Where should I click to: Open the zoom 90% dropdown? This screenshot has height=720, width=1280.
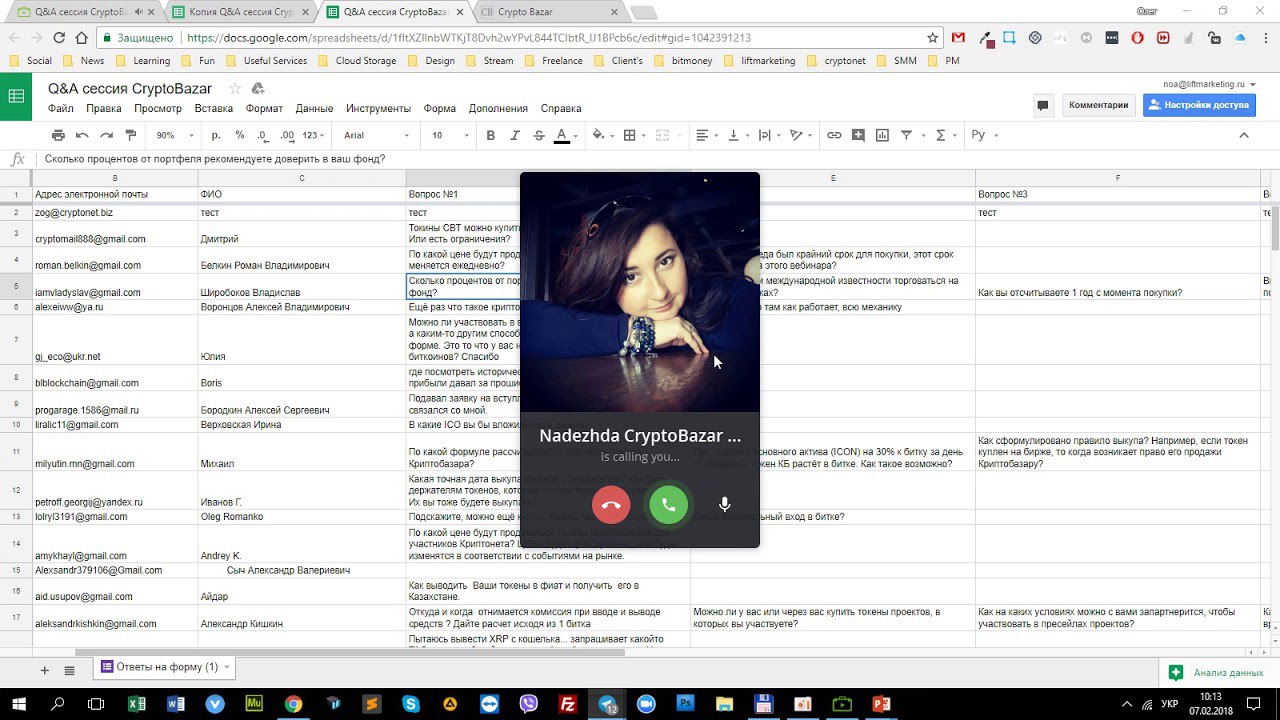(173, 135)
